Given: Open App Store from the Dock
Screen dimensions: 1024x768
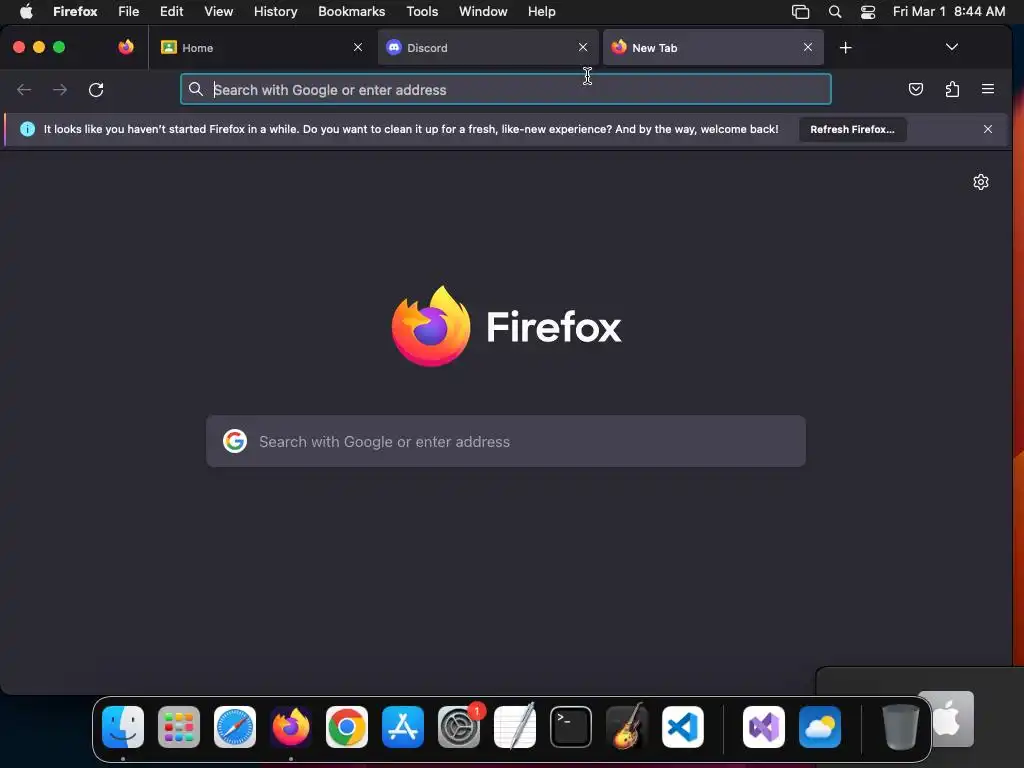Looking at the screenshot, I should pyautogui.click(x=403, y=726).
